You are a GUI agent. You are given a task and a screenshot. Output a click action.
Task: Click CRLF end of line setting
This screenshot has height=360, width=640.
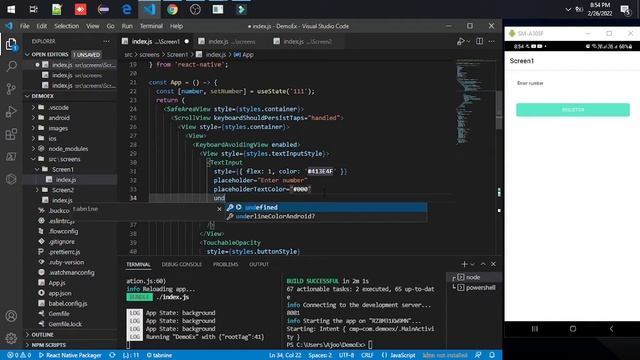[367, 355]
